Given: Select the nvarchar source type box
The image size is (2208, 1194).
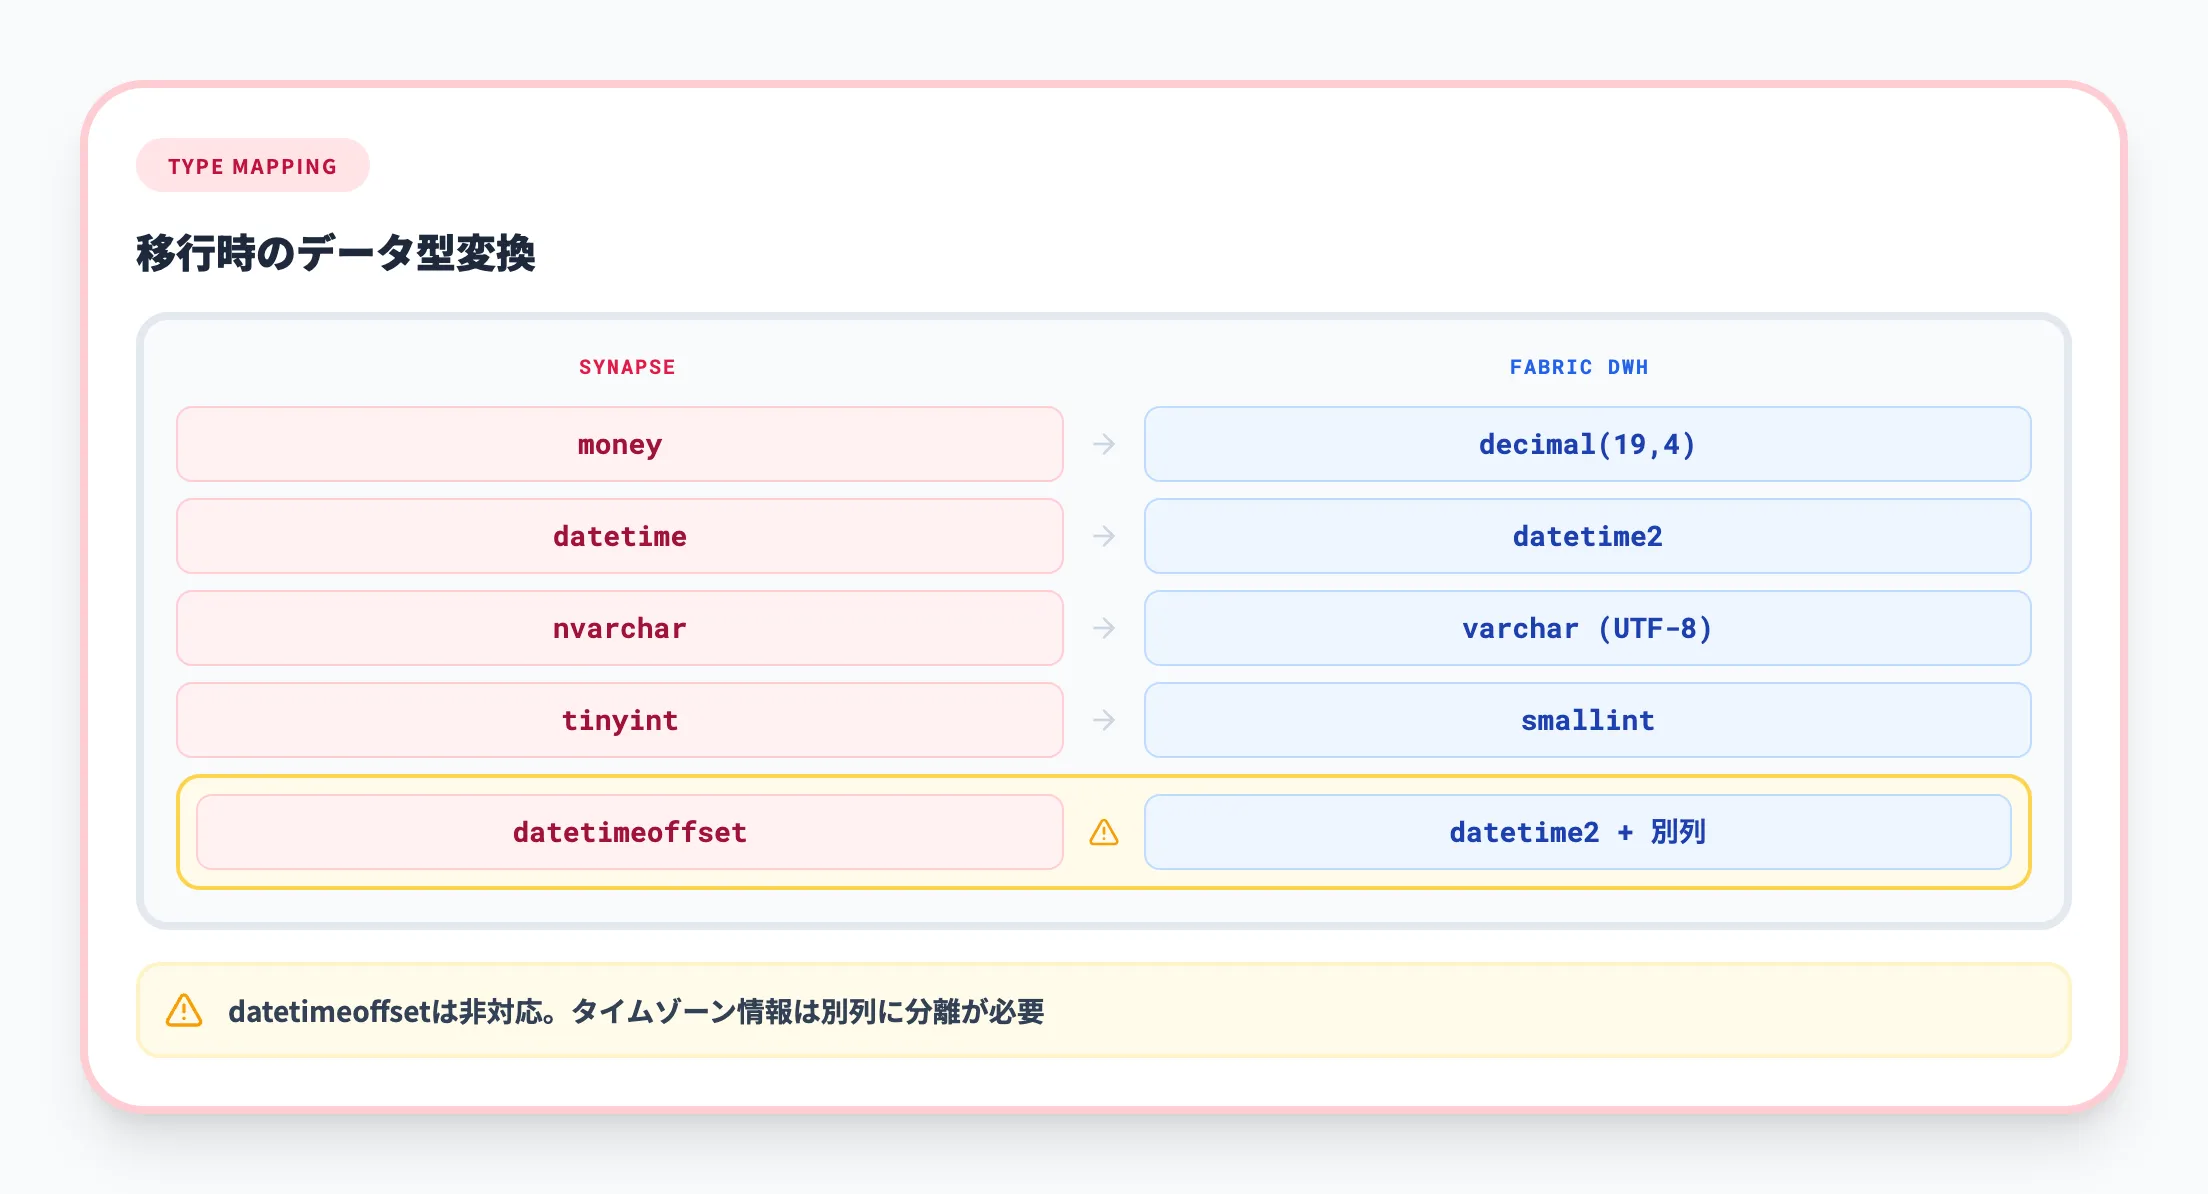Looking at the screenshot, I should (618, 628).
